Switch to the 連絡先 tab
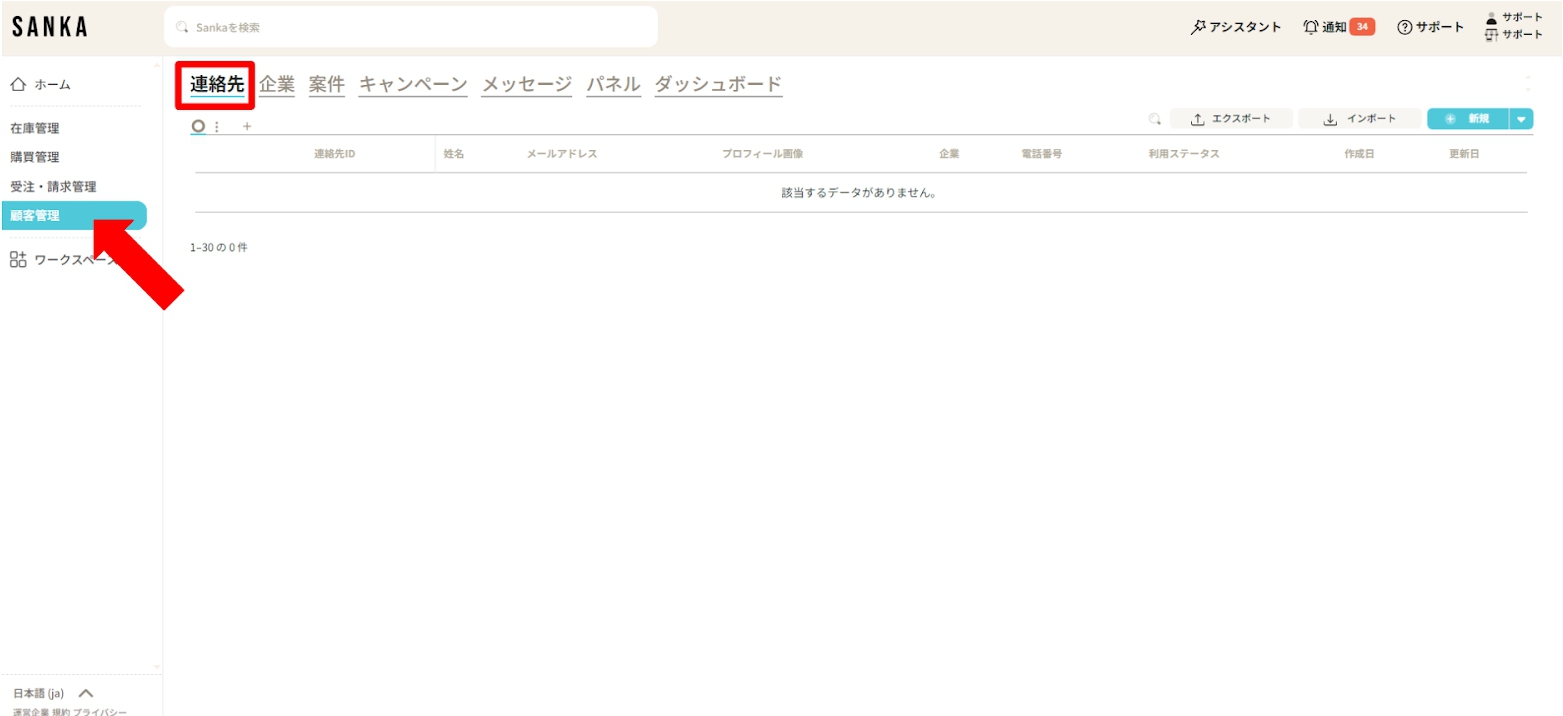This screenshot has width=1563, height=716. pos(217,85)
